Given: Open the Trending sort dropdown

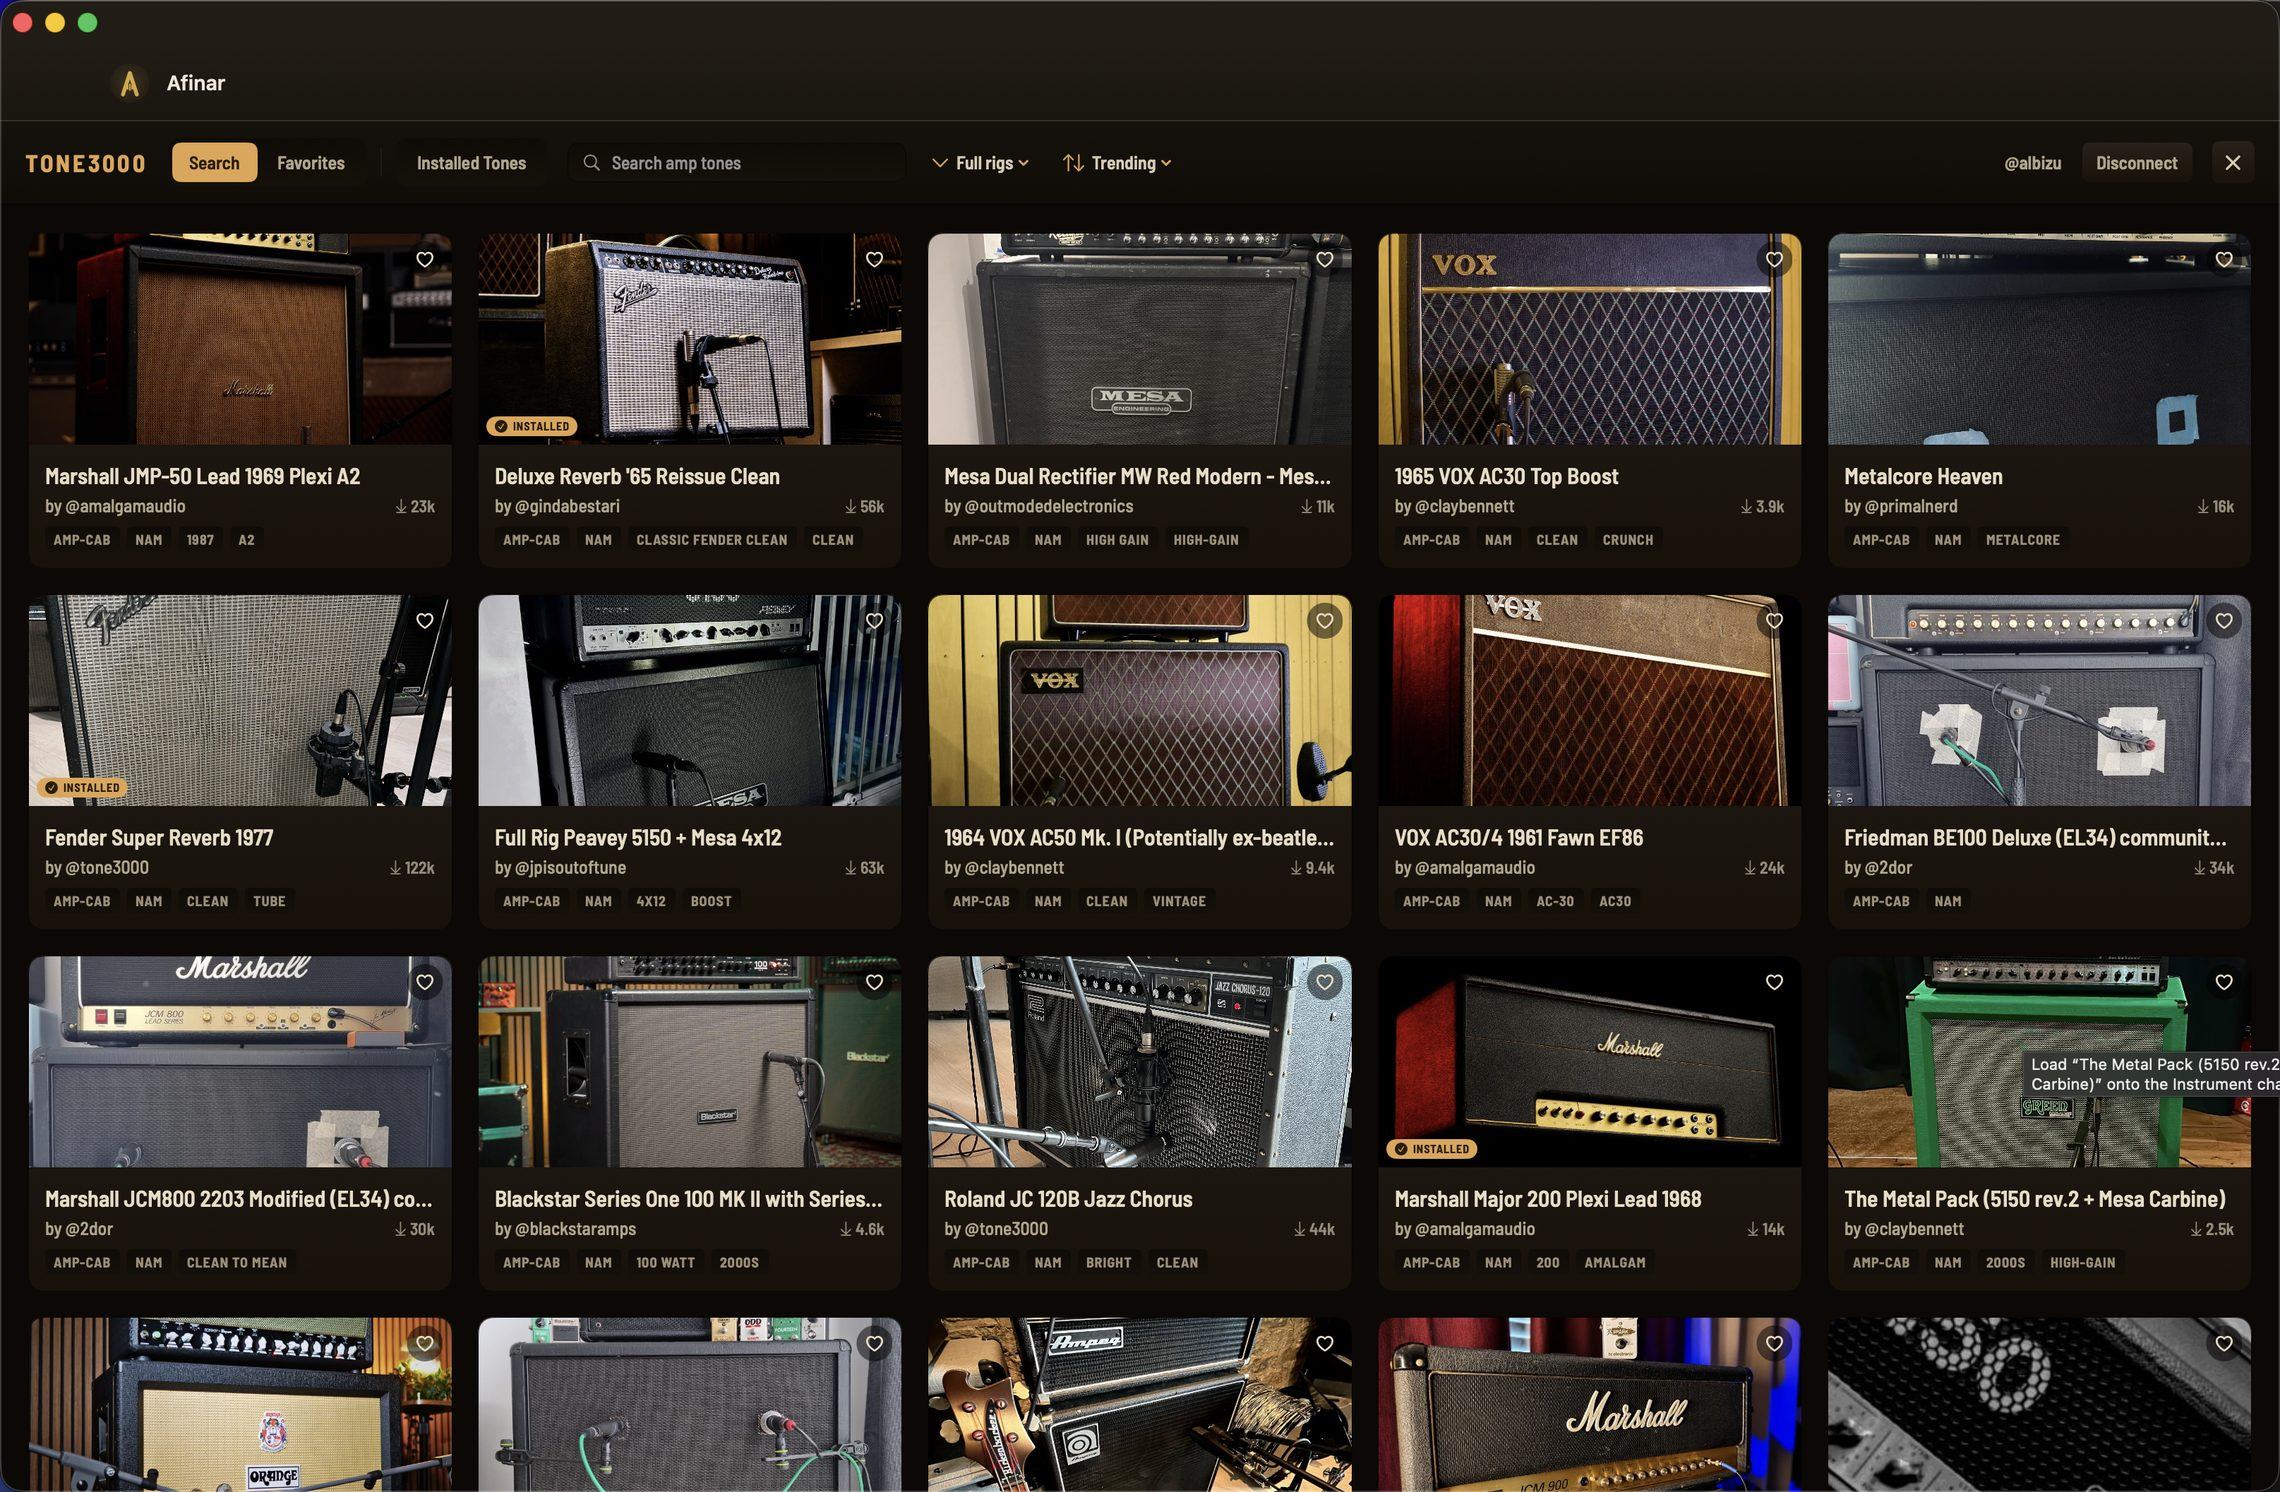Looking at the screenshot, I should [x=1117, y=162].
